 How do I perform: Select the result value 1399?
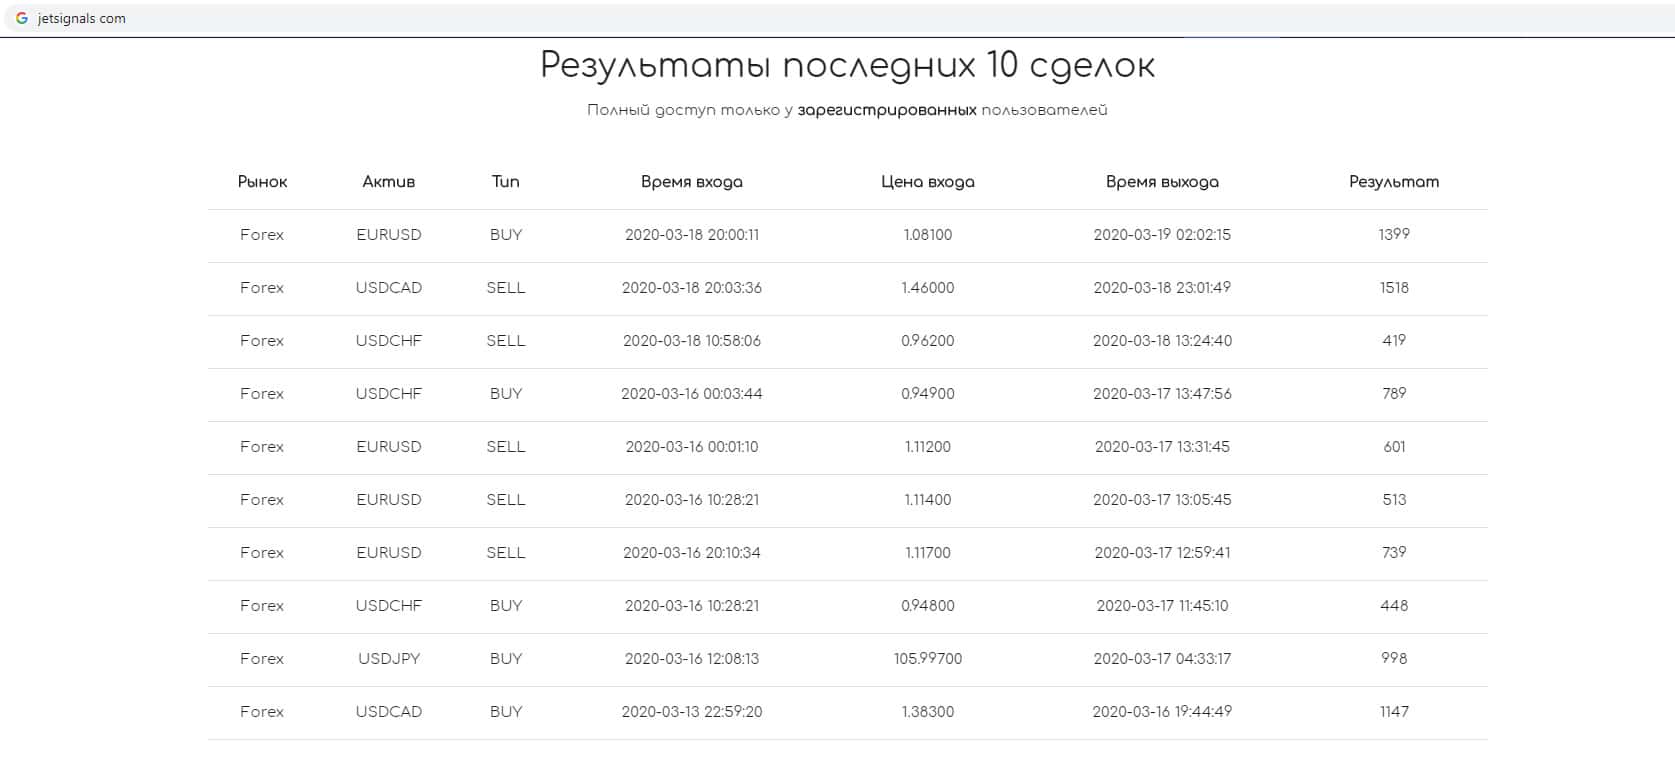pyautogui.click(x=1393, y=234)
